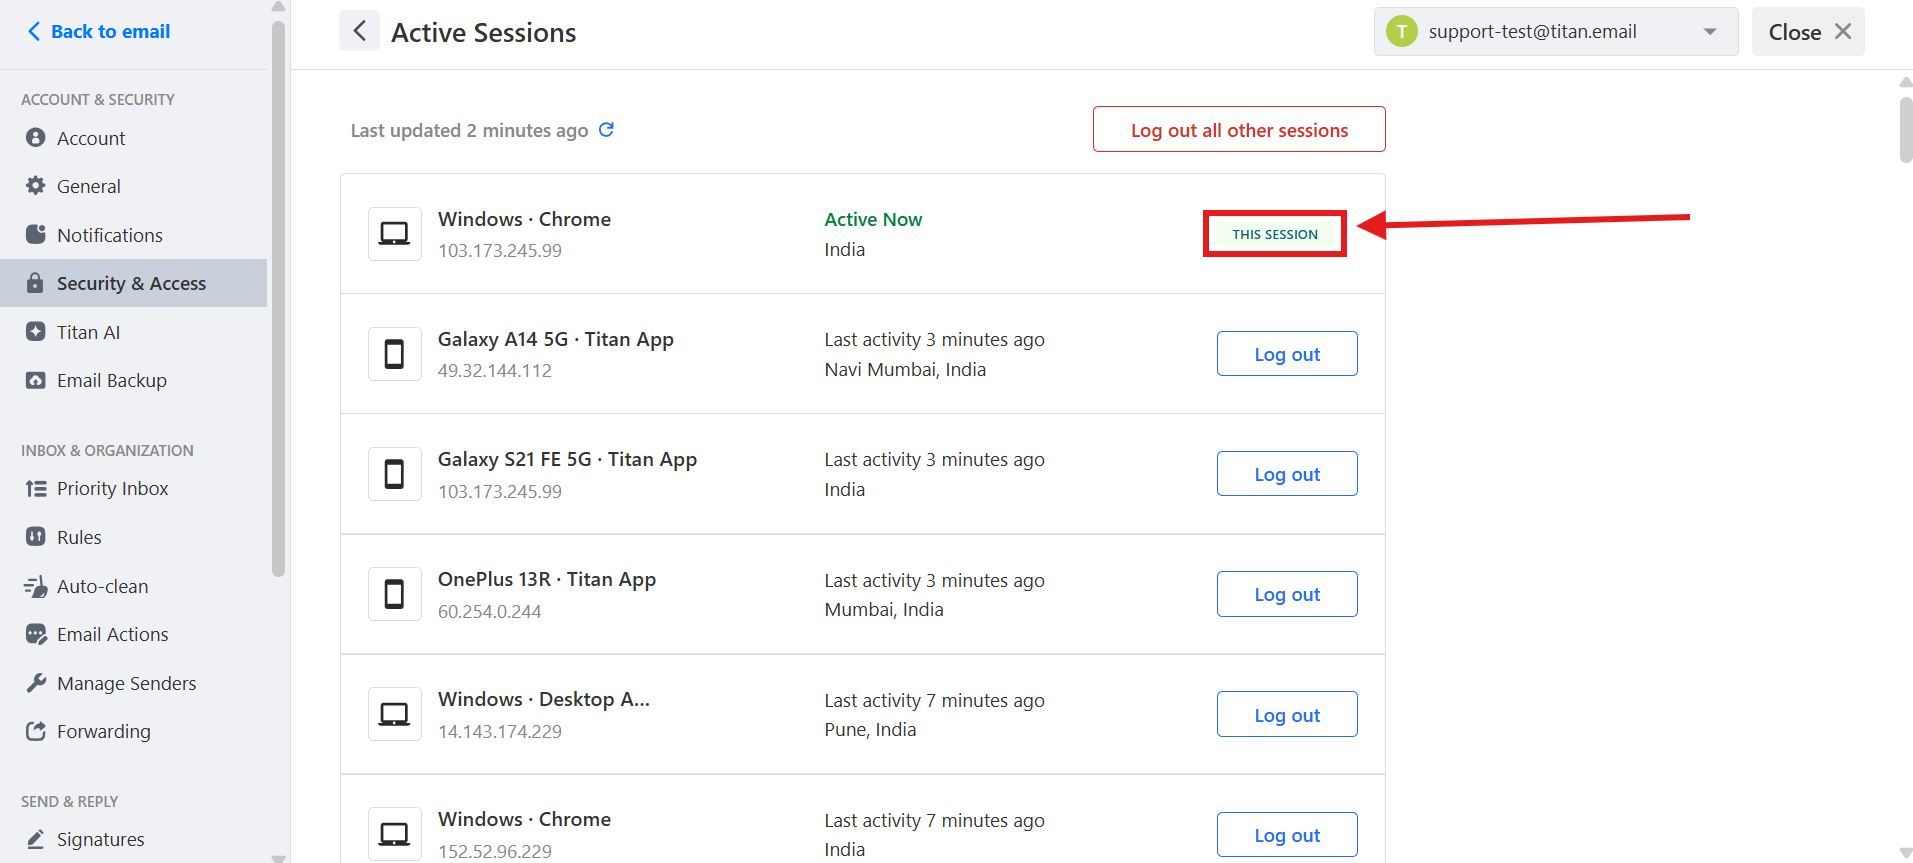Click the Galaxy A14 5G phone device icon
1913x863 pixels.
point(395,354)
